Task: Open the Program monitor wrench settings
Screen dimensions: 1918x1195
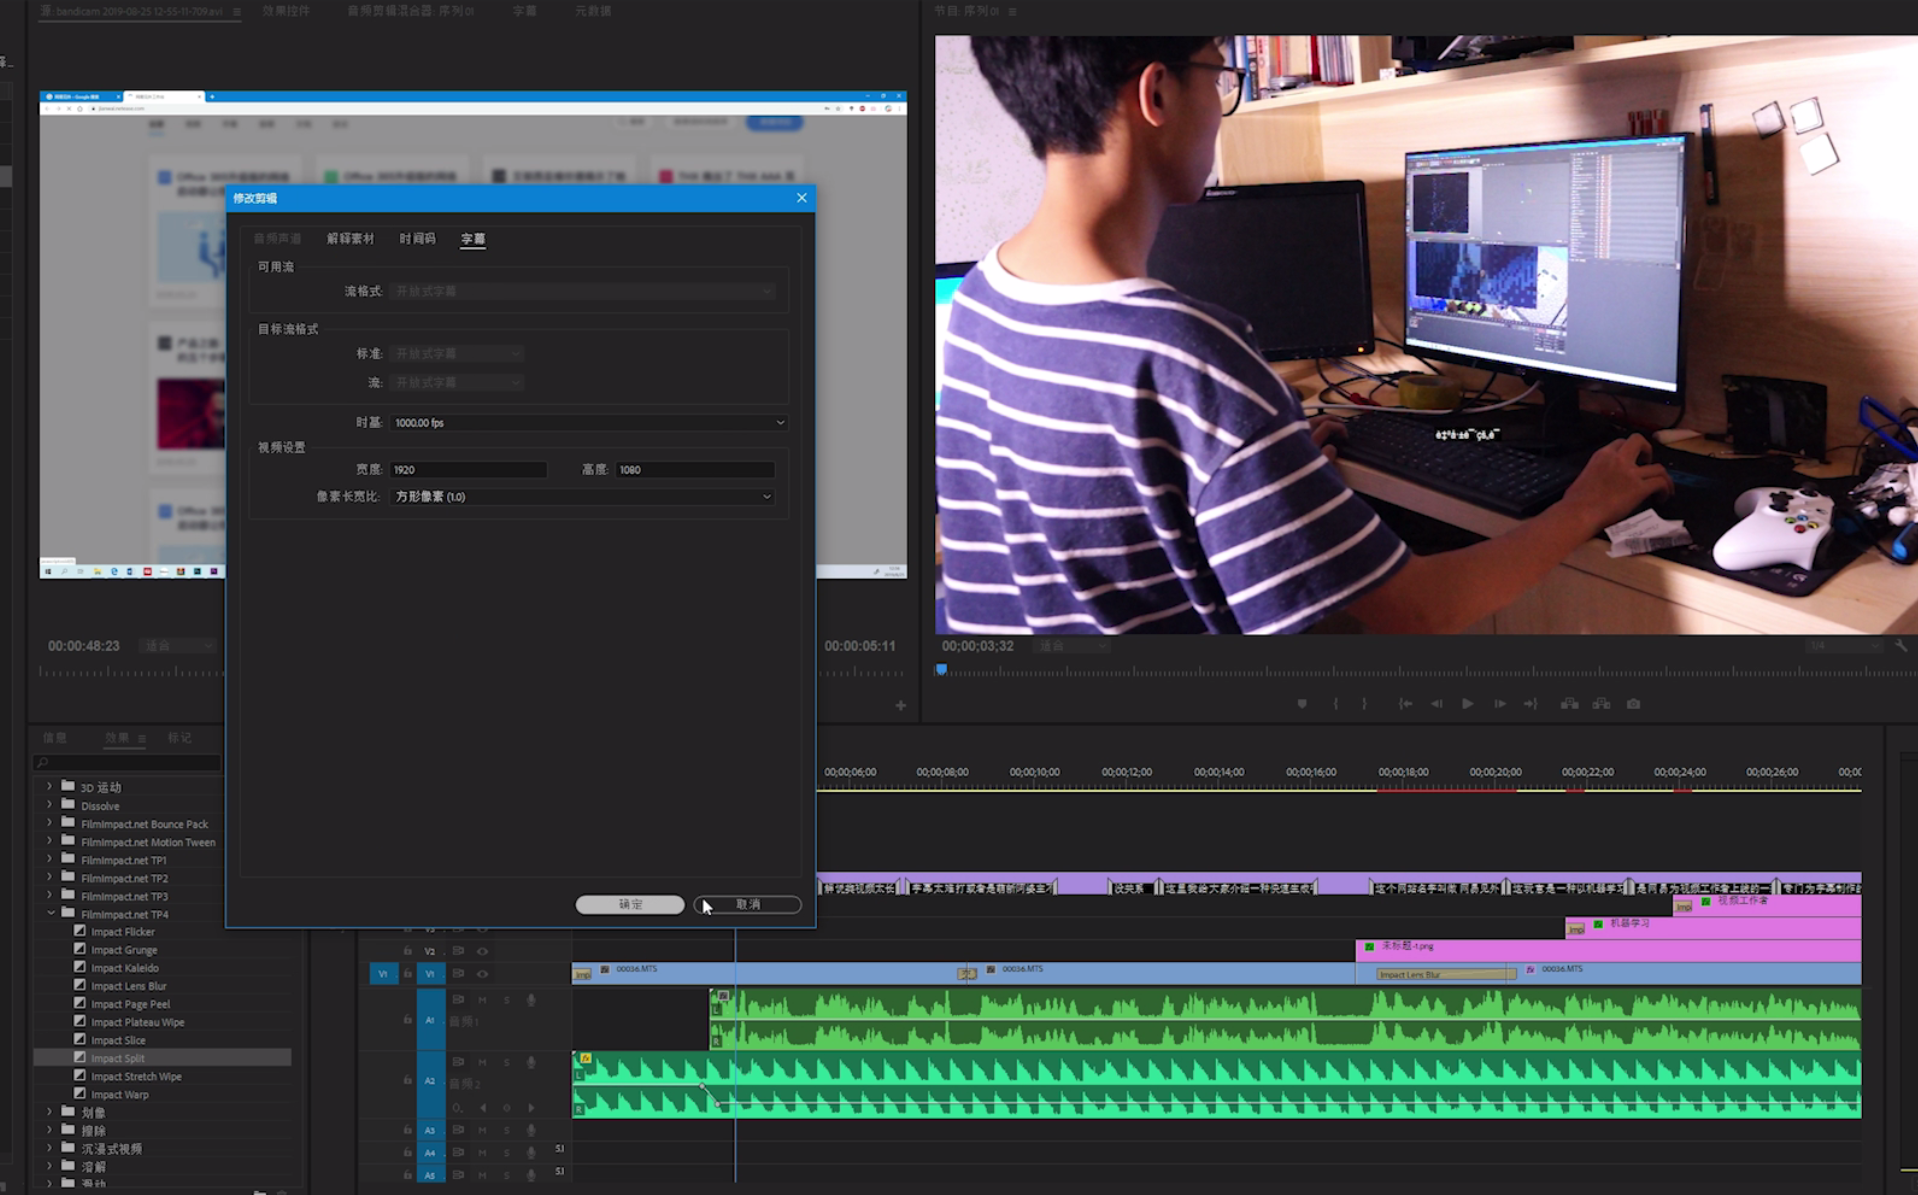Action: tap(1900, 646)
